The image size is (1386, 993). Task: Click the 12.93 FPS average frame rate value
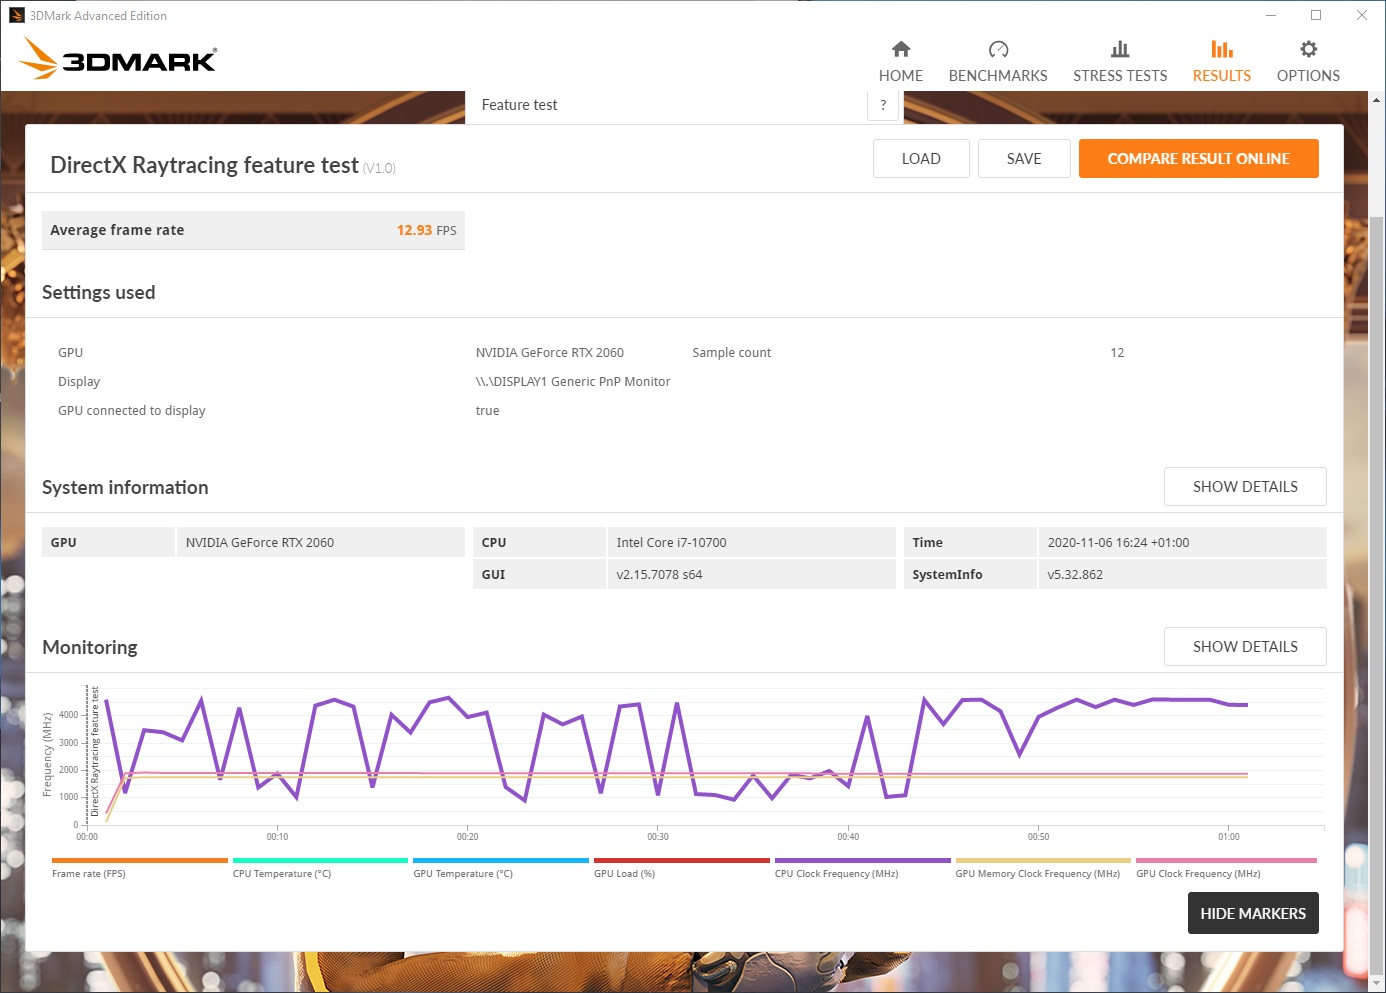[x=426, y=230]
